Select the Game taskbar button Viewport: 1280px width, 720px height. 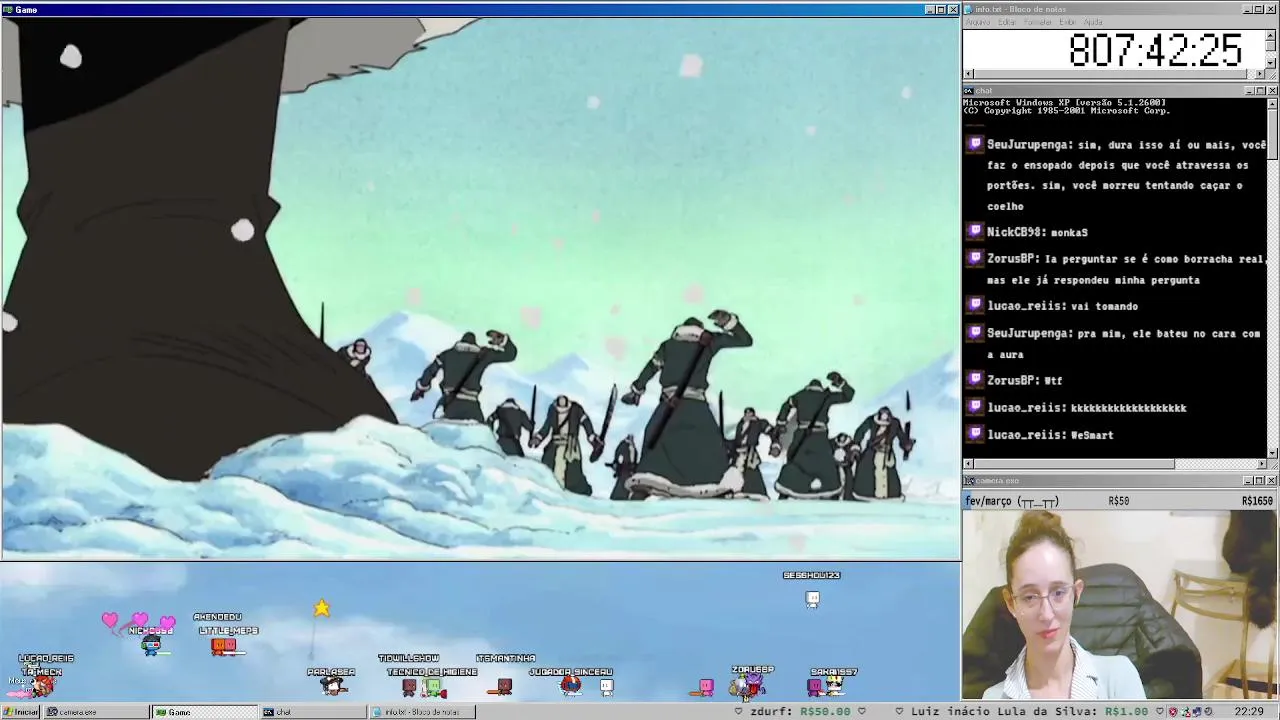tap(204, 712)
